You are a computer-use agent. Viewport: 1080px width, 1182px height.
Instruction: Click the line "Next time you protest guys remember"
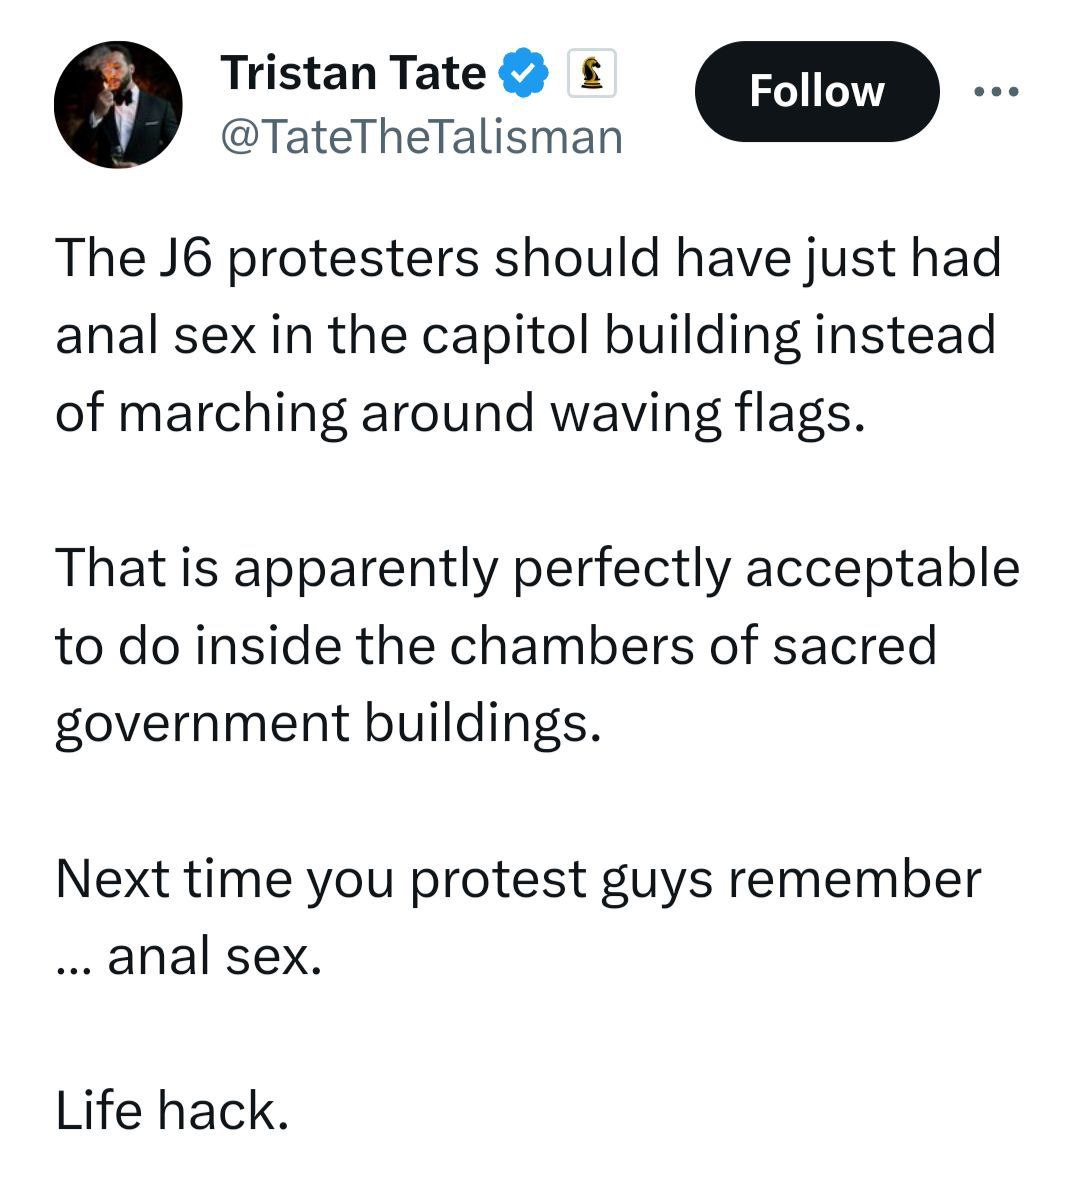pyautogui.click(x=518, y=879)
